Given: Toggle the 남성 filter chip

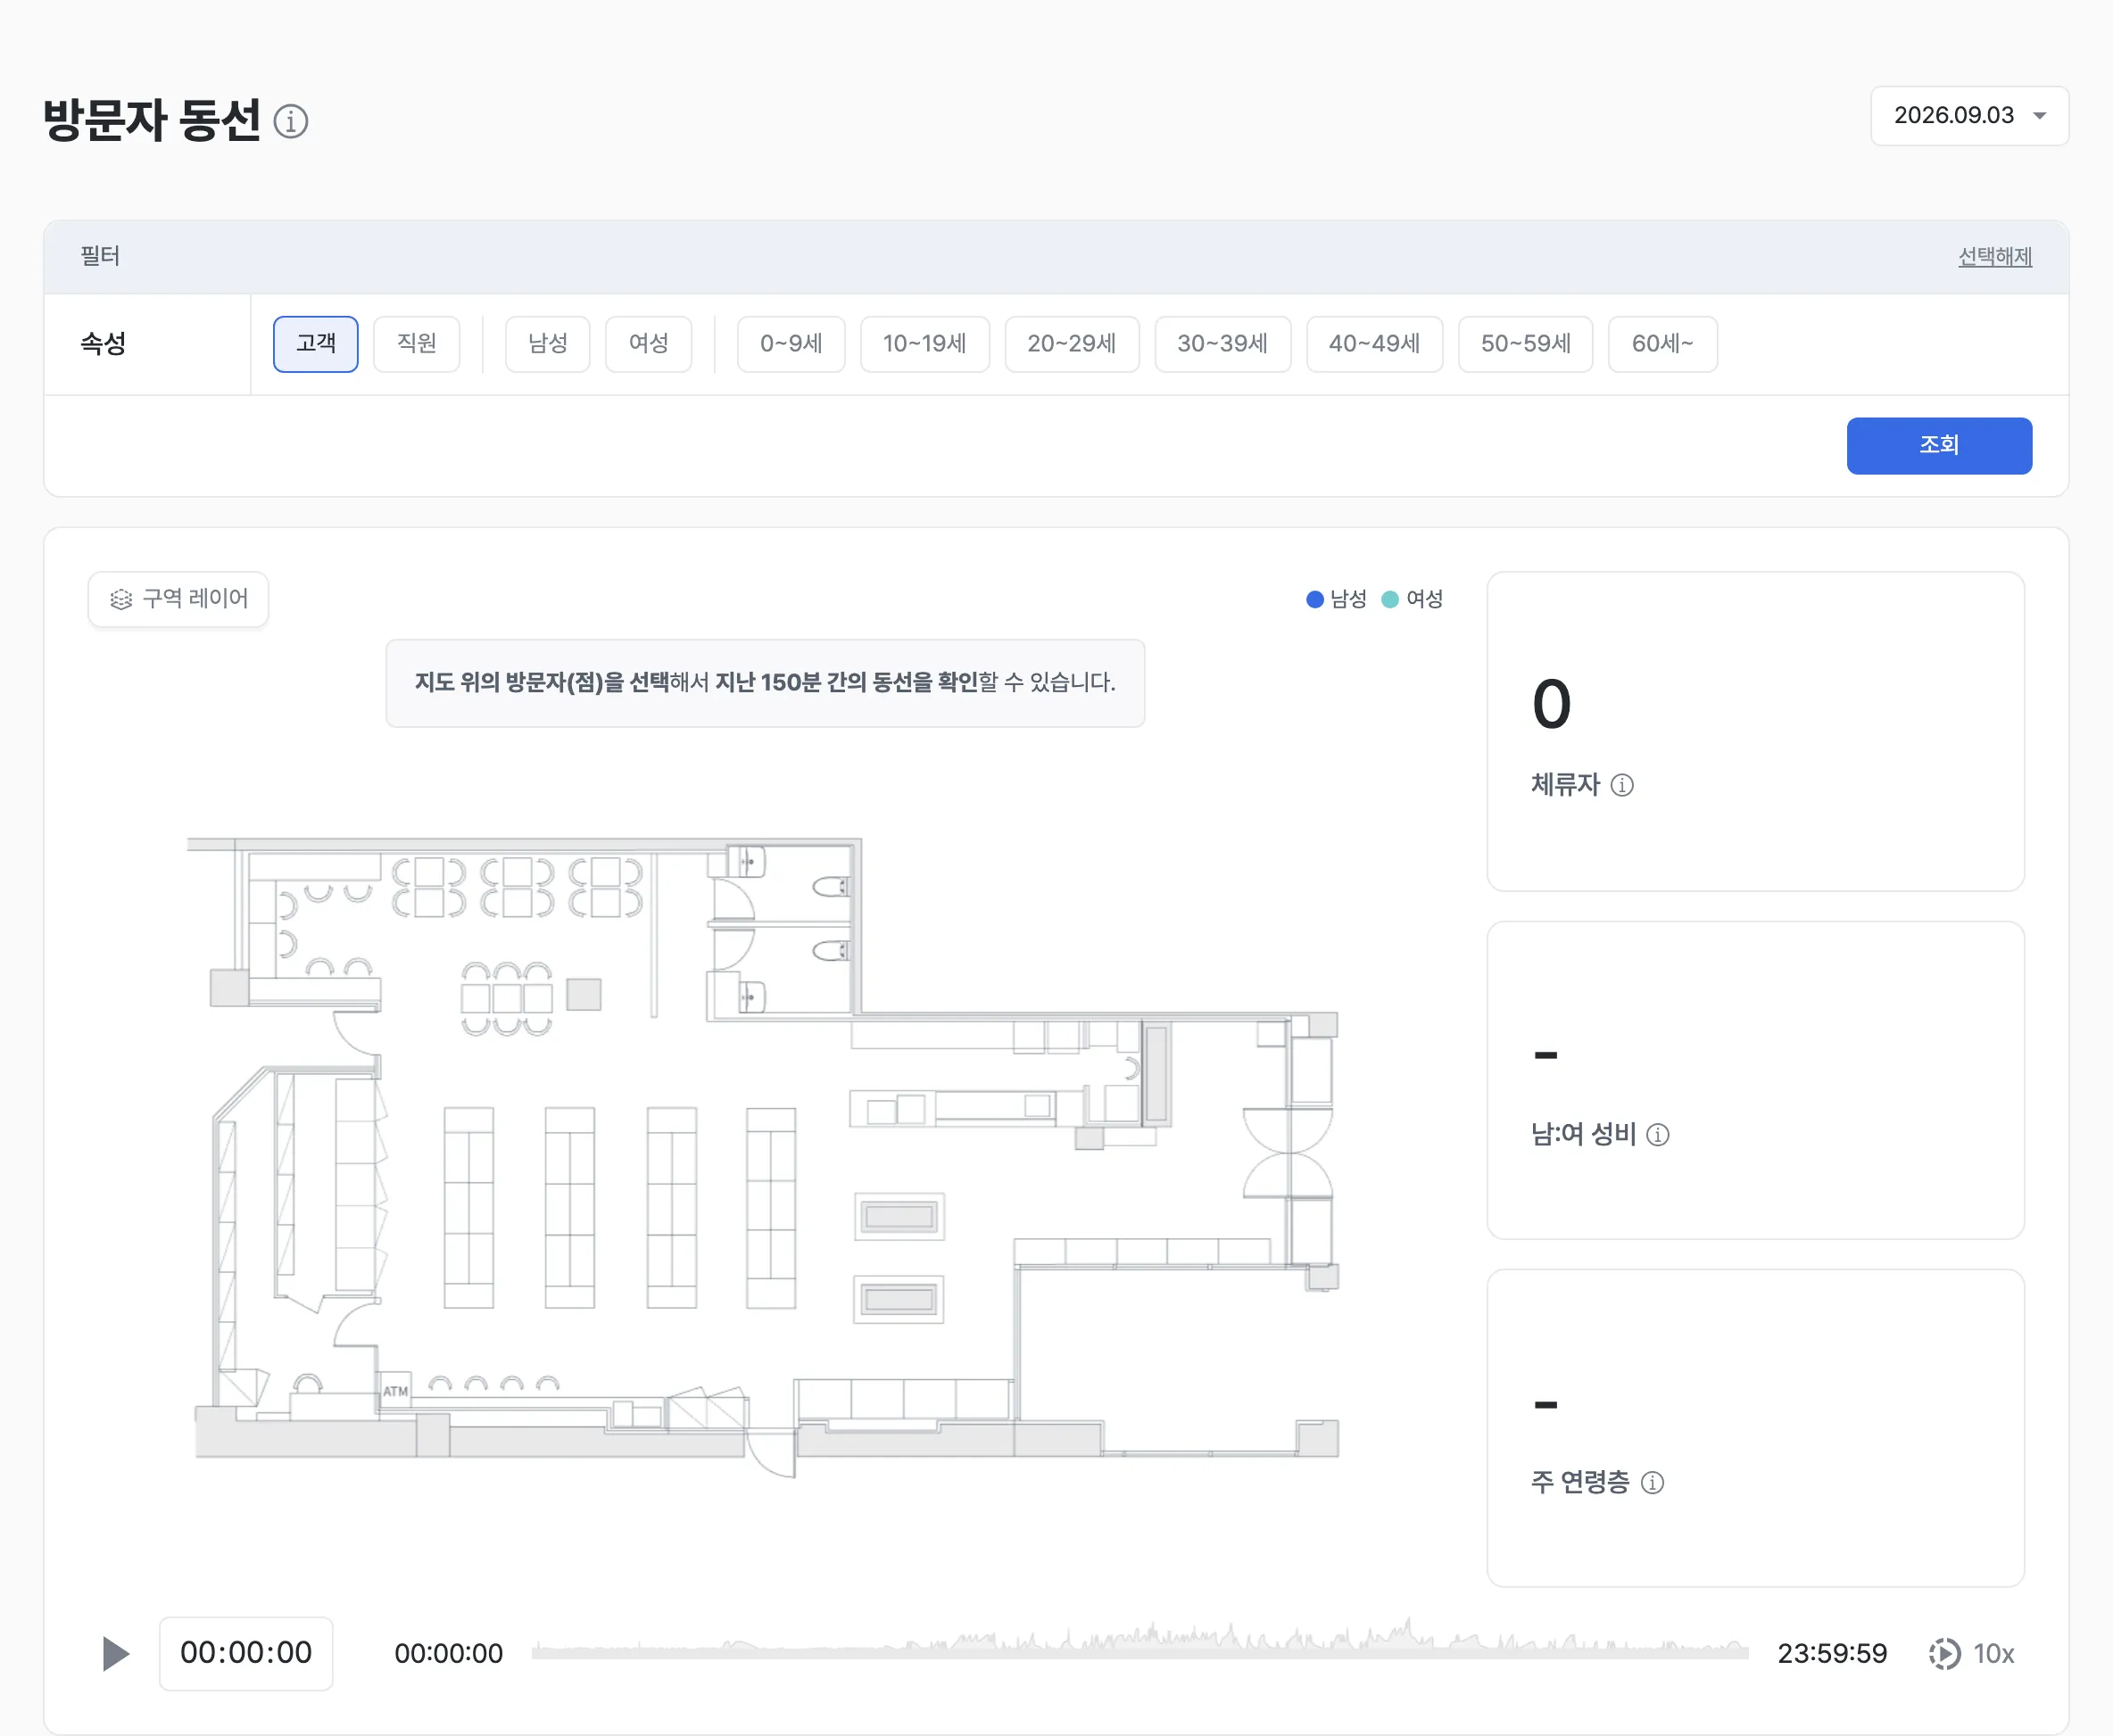Looking at the screenshot, I should (x=547, y=344).
